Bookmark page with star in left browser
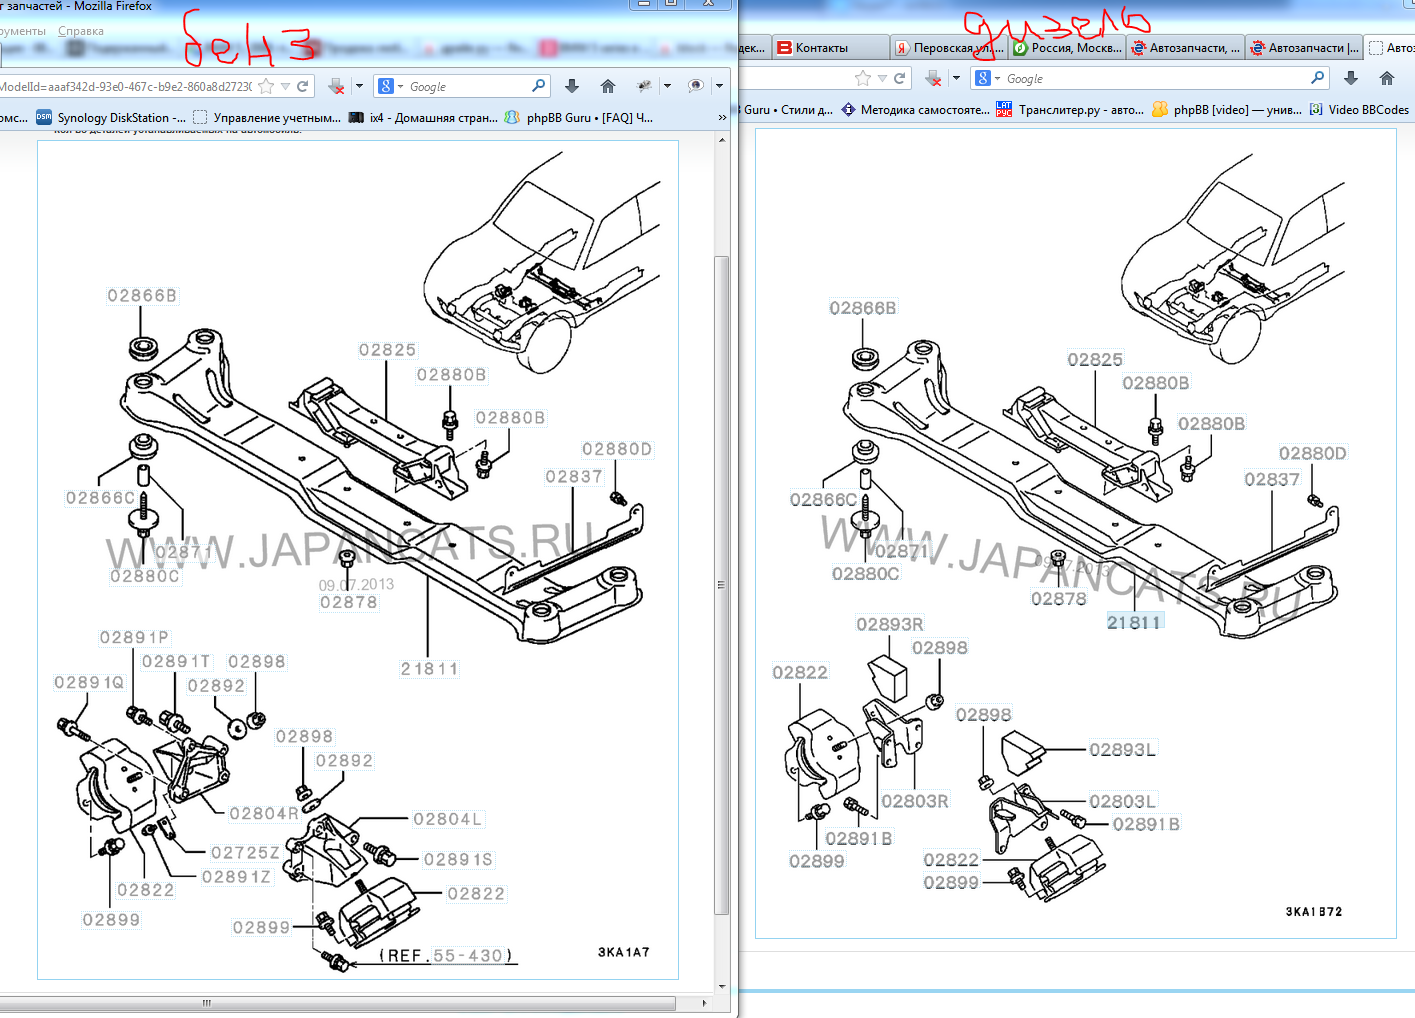Image resolution: width=1415 pixels, height=1018 pixels. click(x=266, y=87)
